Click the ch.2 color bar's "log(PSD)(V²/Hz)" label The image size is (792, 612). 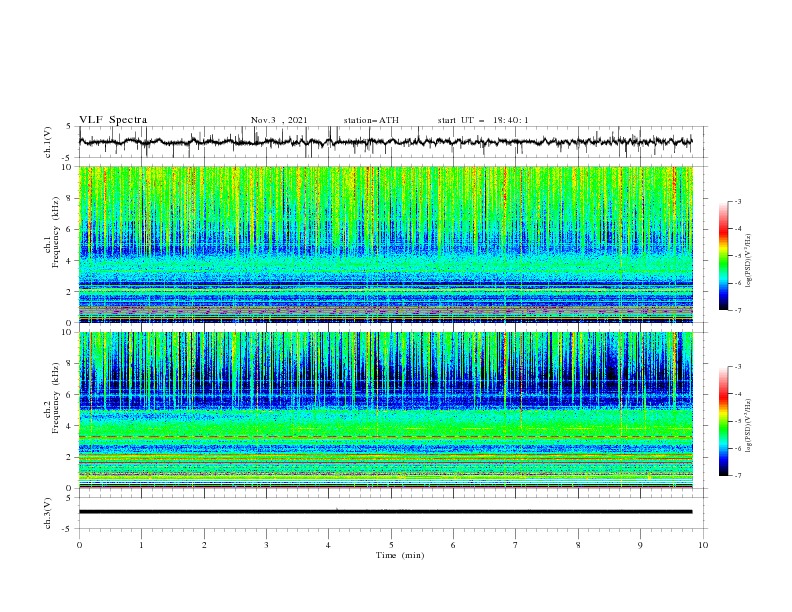click(748, 426)
